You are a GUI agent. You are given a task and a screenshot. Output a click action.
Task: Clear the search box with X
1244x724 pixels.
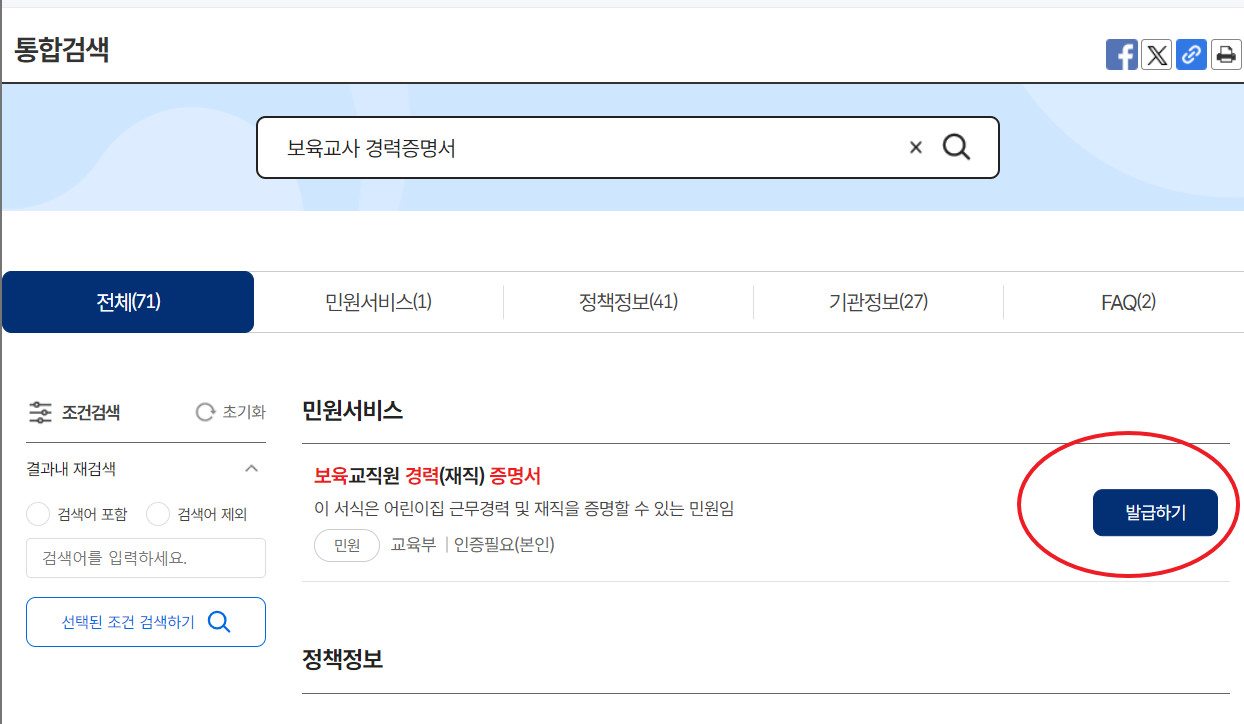pyautogui.click(x=915, y=148)
